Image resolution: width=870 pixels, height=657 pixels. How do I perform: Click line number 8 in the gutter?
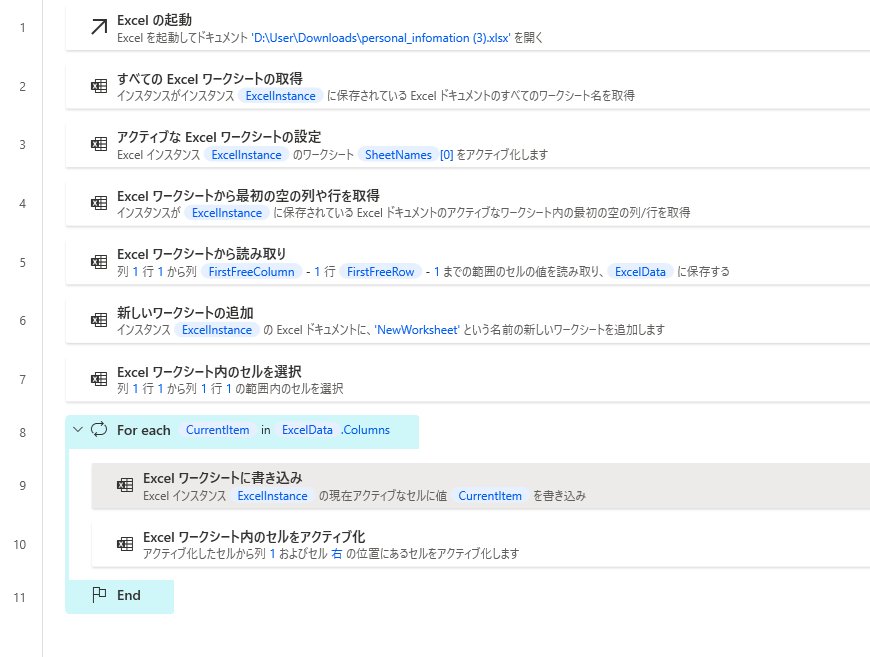pyautogui.click(x=22, y=432)
